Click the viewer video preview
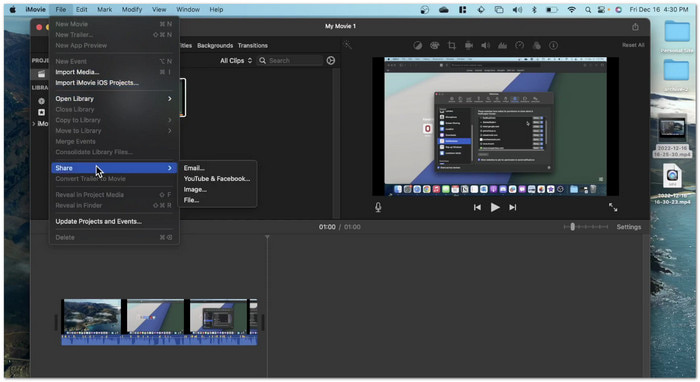 click(x=496, y=126)
